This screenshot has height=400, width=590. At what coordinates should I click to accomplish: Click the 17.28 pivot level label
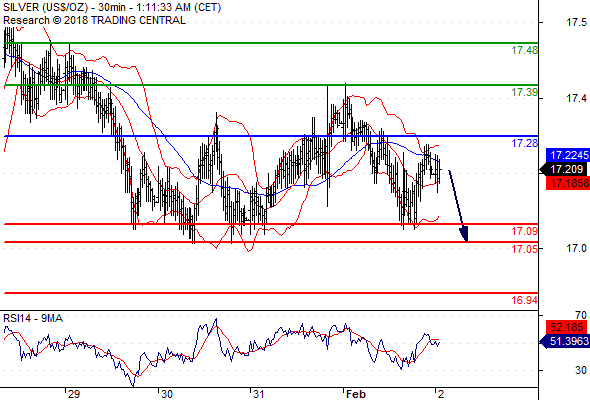coord(525,143)
